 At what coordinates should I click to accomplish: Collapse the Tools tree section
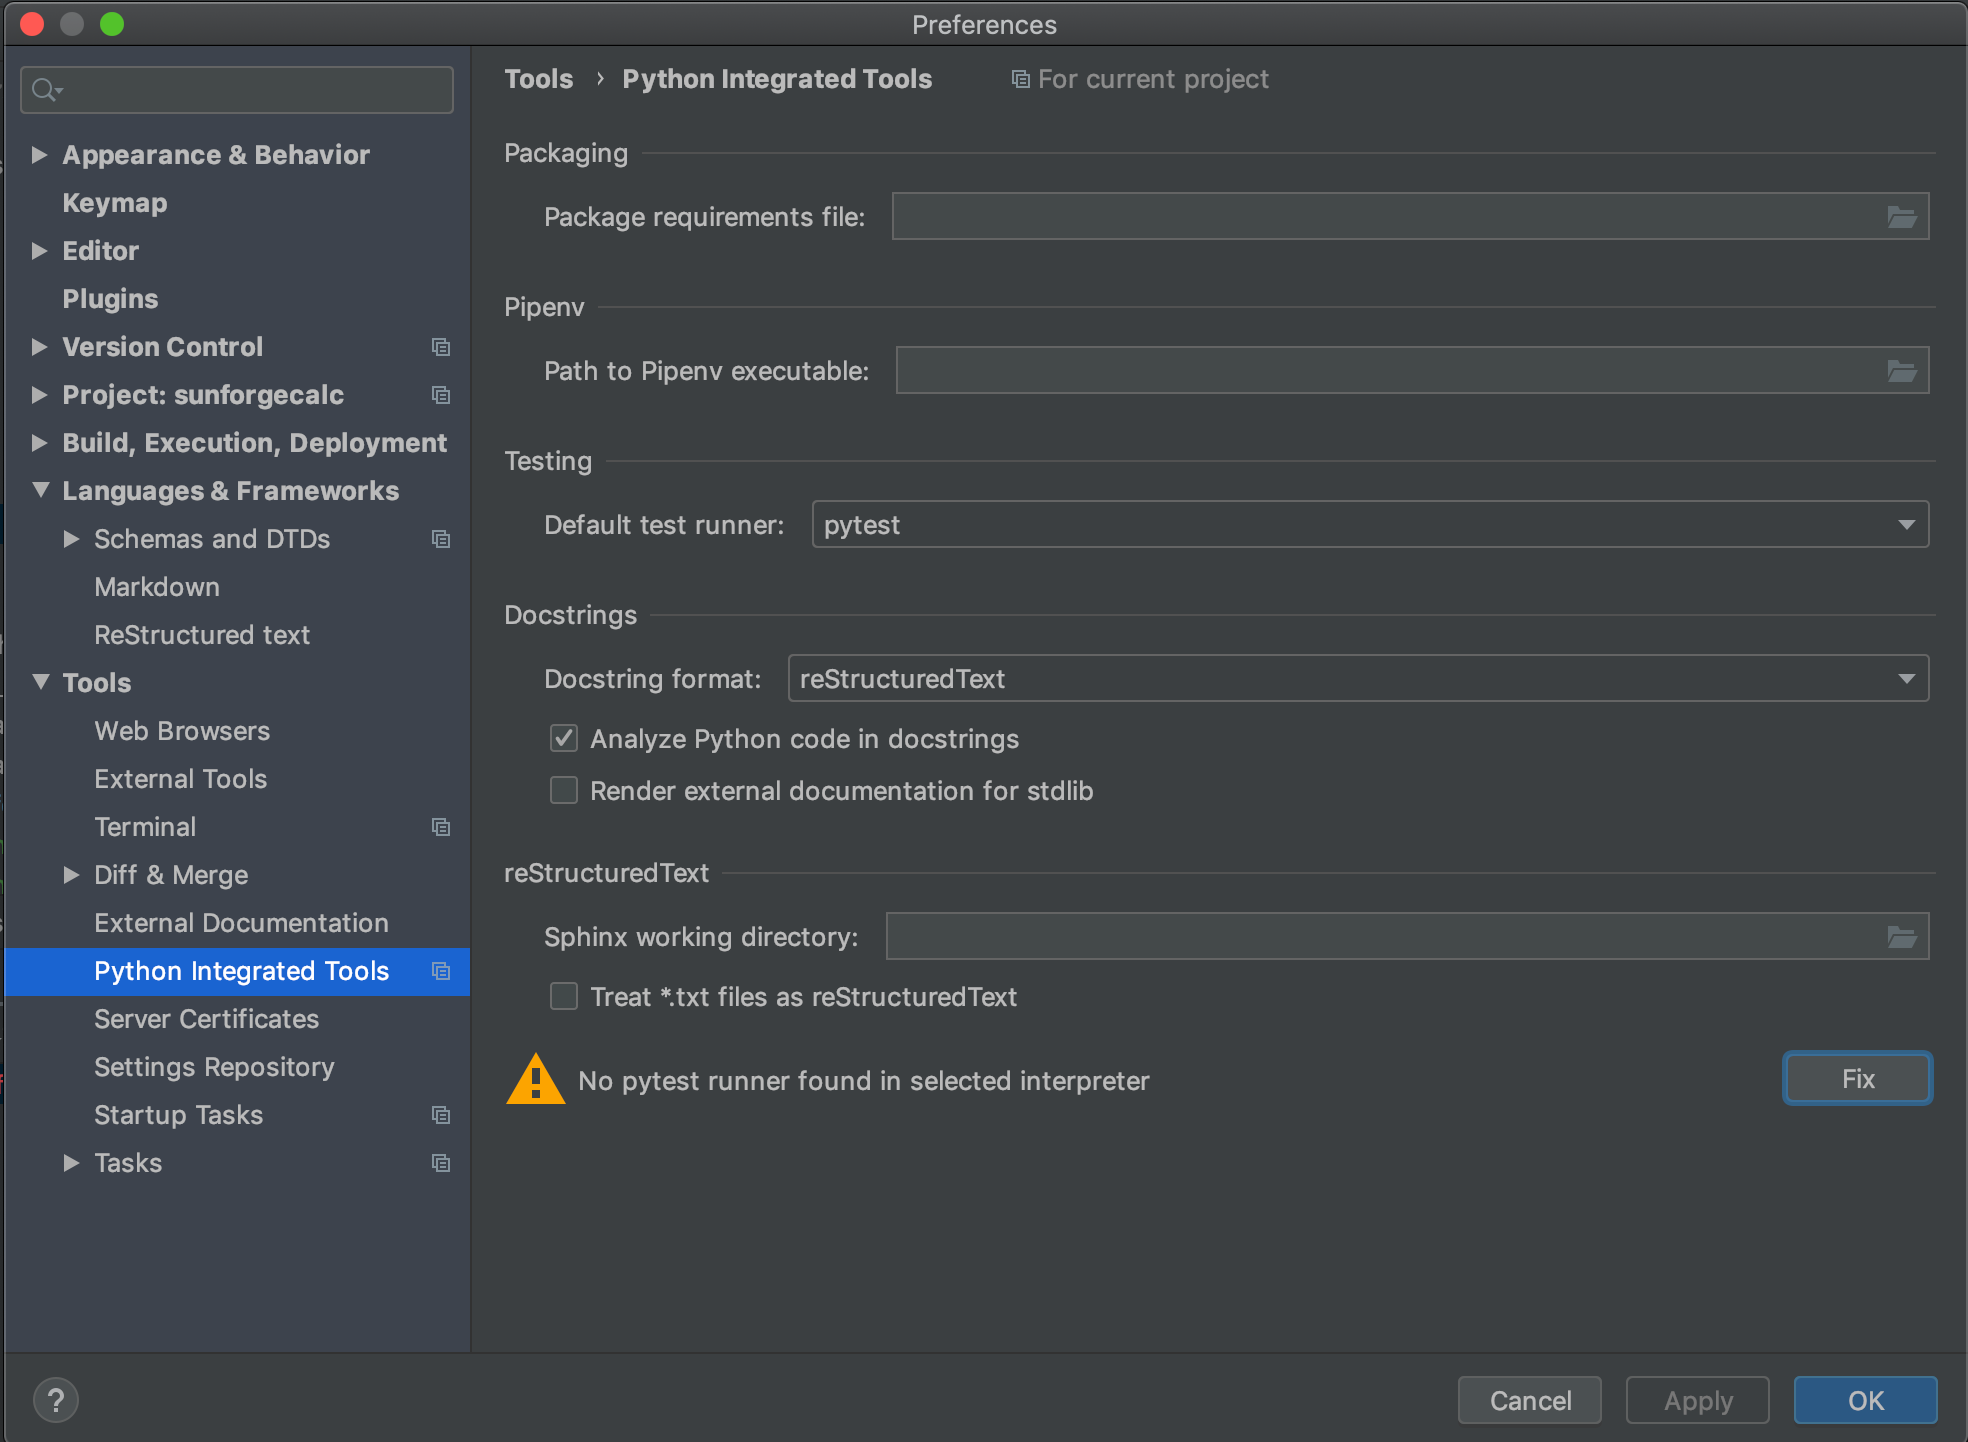click(40, 682)
